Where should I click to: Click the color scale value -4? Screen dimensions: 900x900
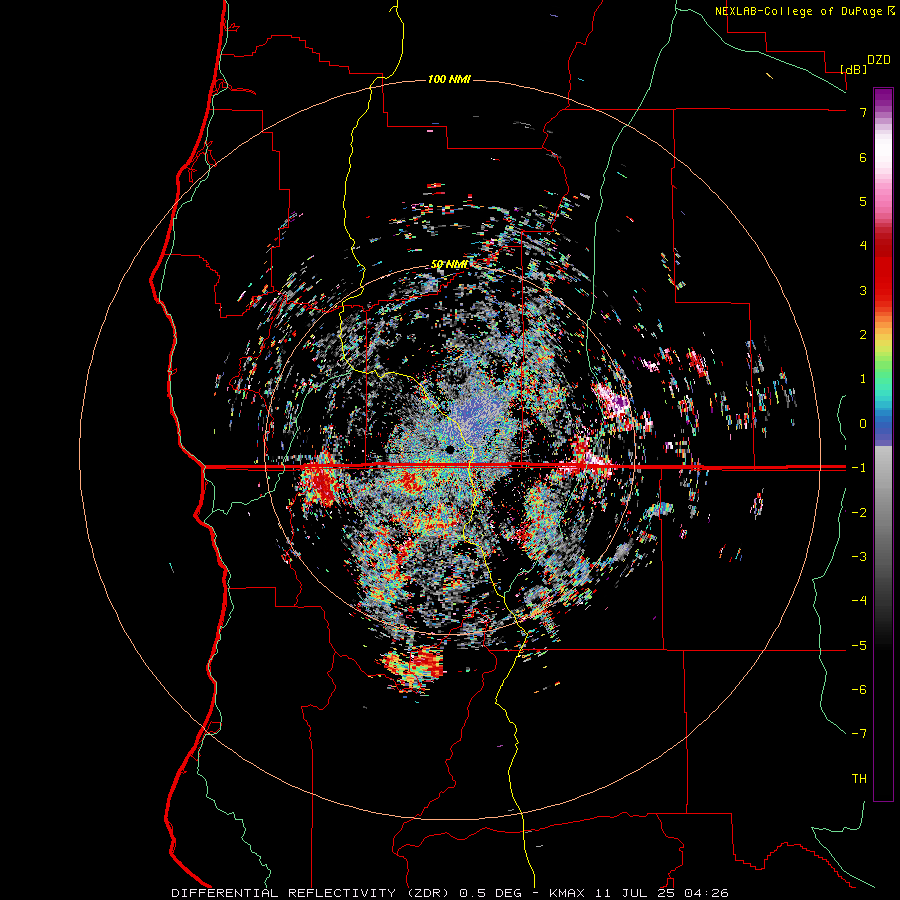859,600
